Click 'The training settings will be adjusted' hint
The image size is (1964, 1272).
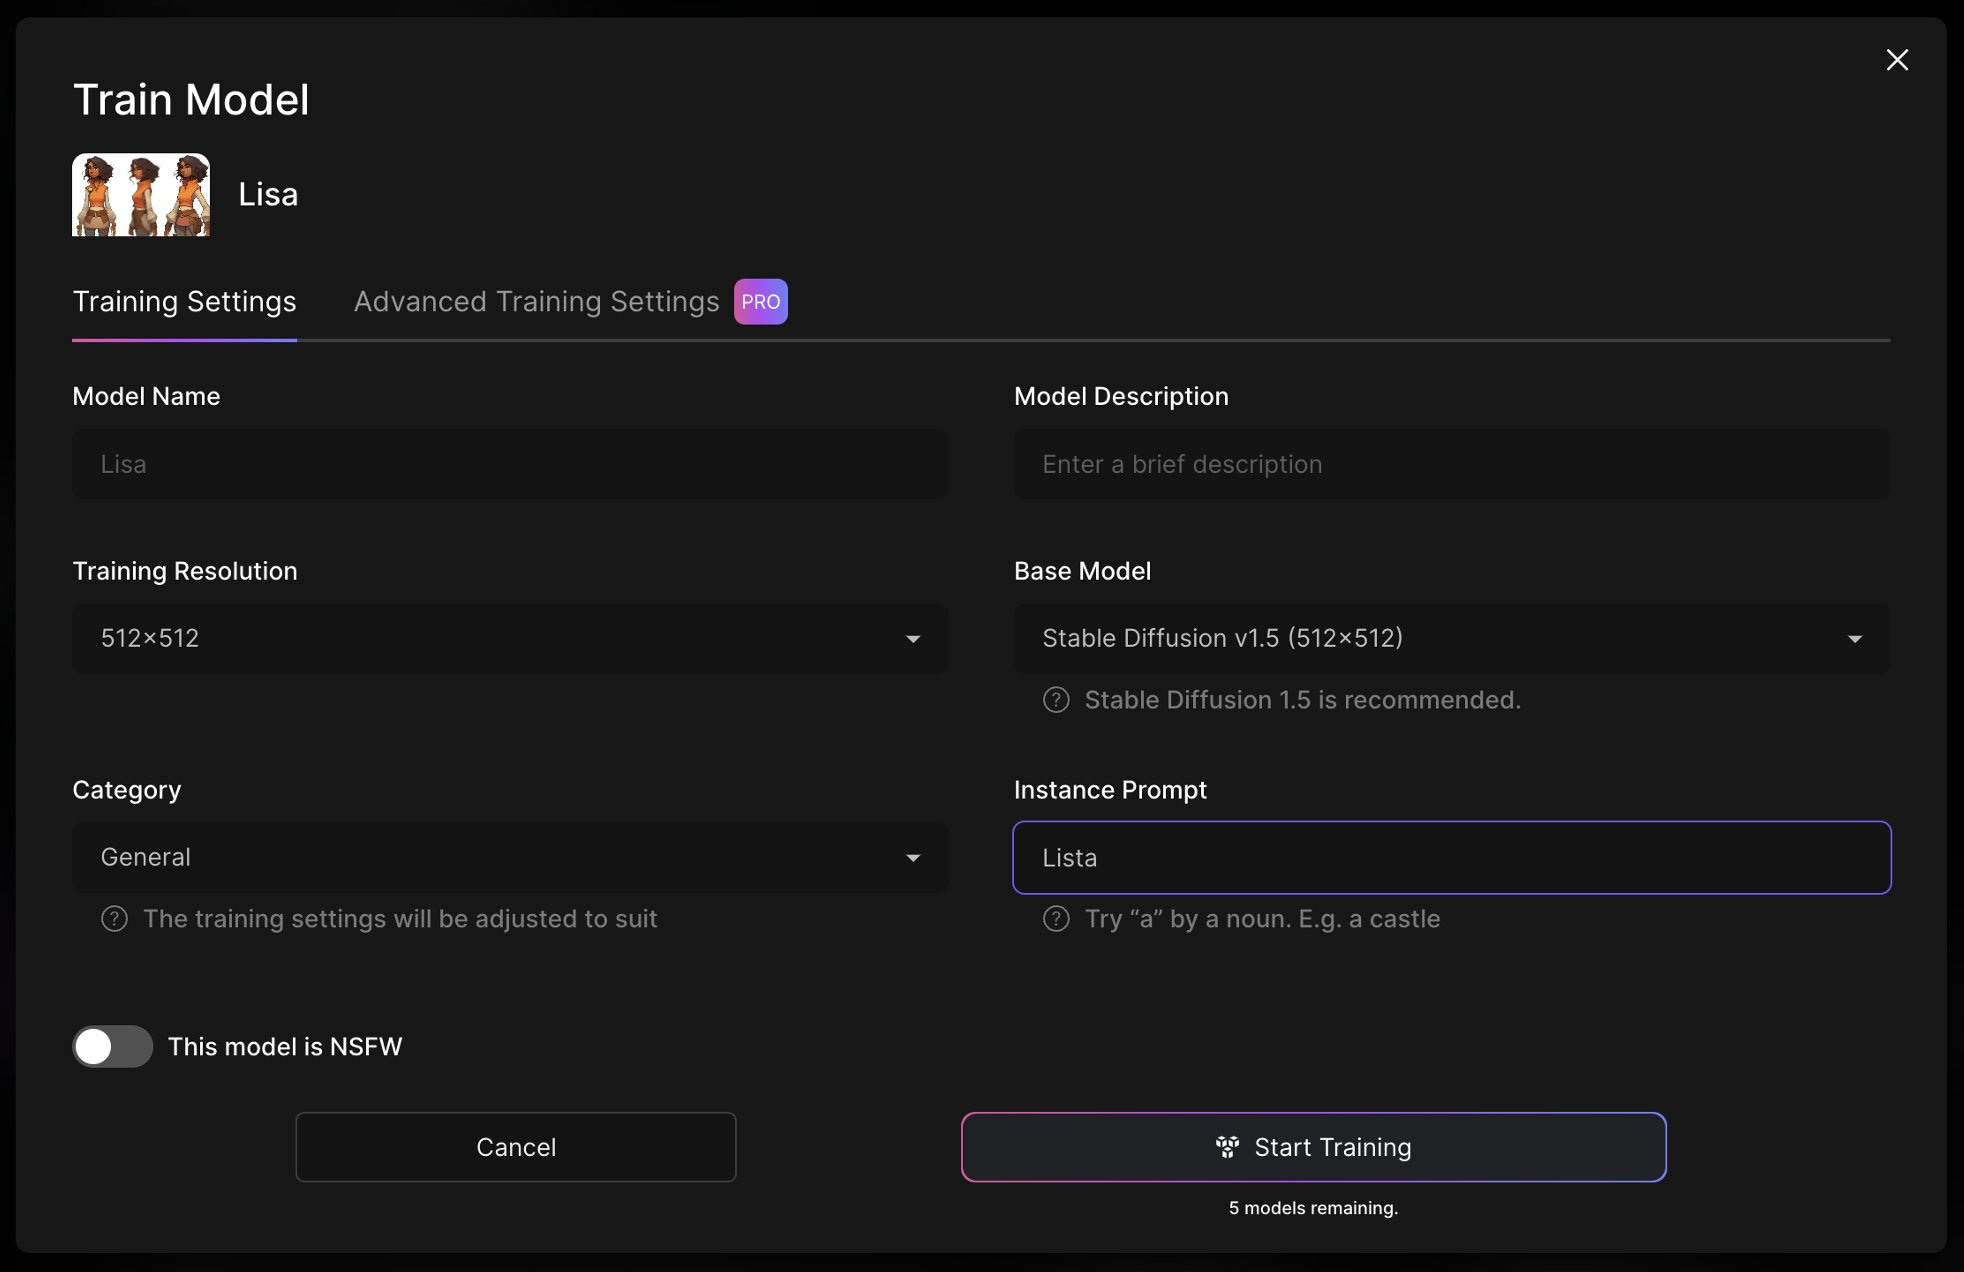400,919
